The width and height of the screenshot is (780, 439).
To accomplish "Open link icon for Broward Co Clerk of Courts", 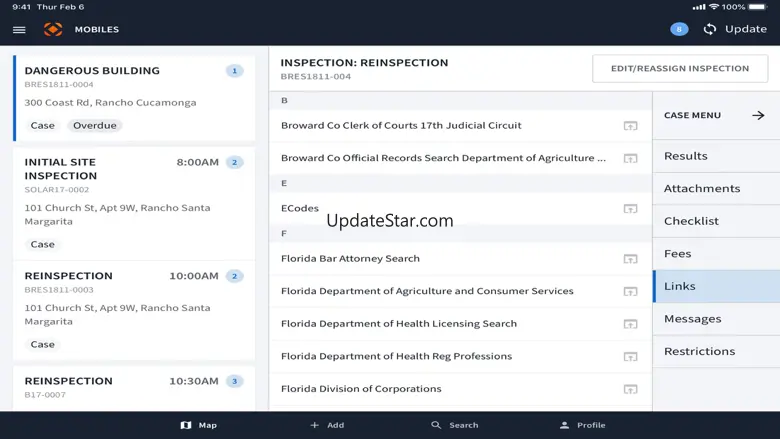I will pos(630,126).
